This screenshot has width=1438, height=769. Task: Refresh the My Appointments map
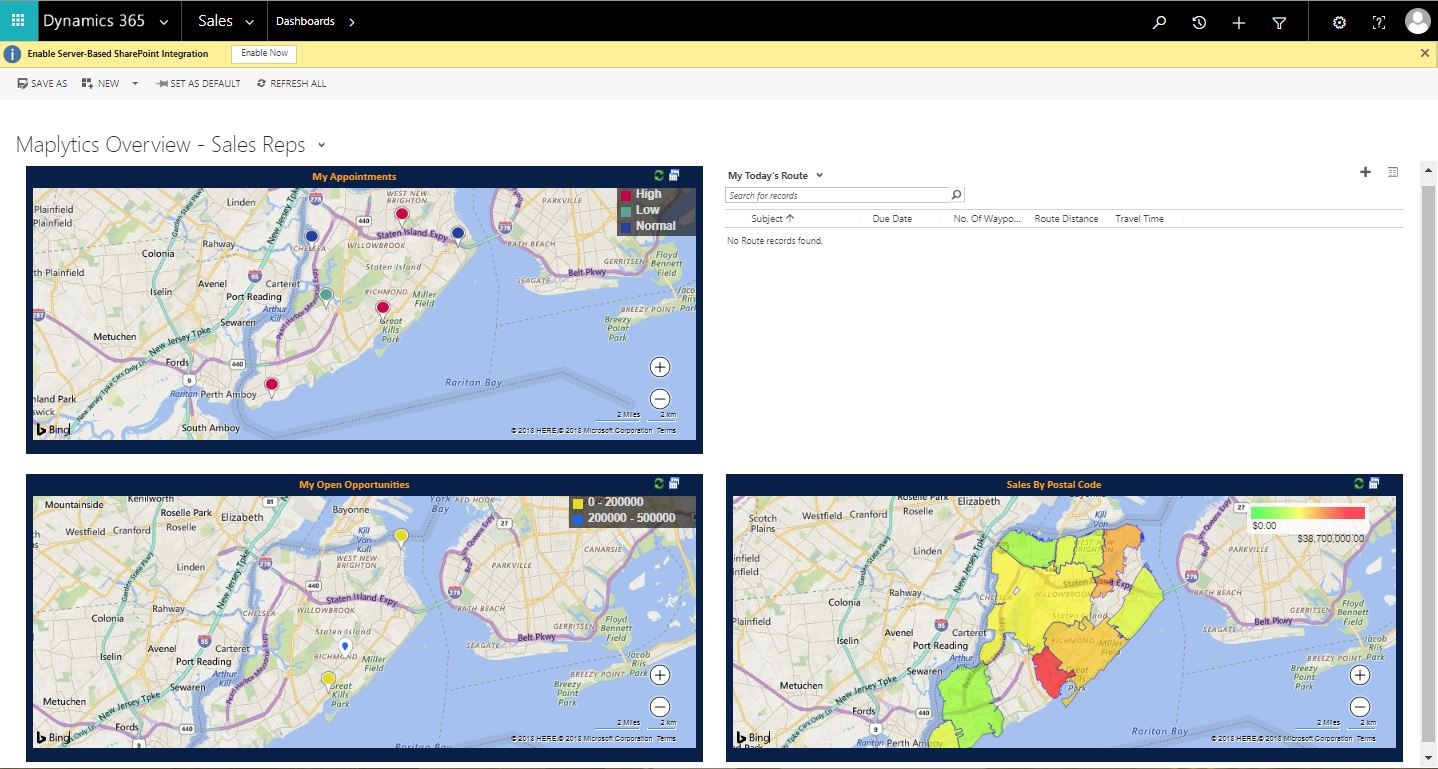(x=659, y=176)
